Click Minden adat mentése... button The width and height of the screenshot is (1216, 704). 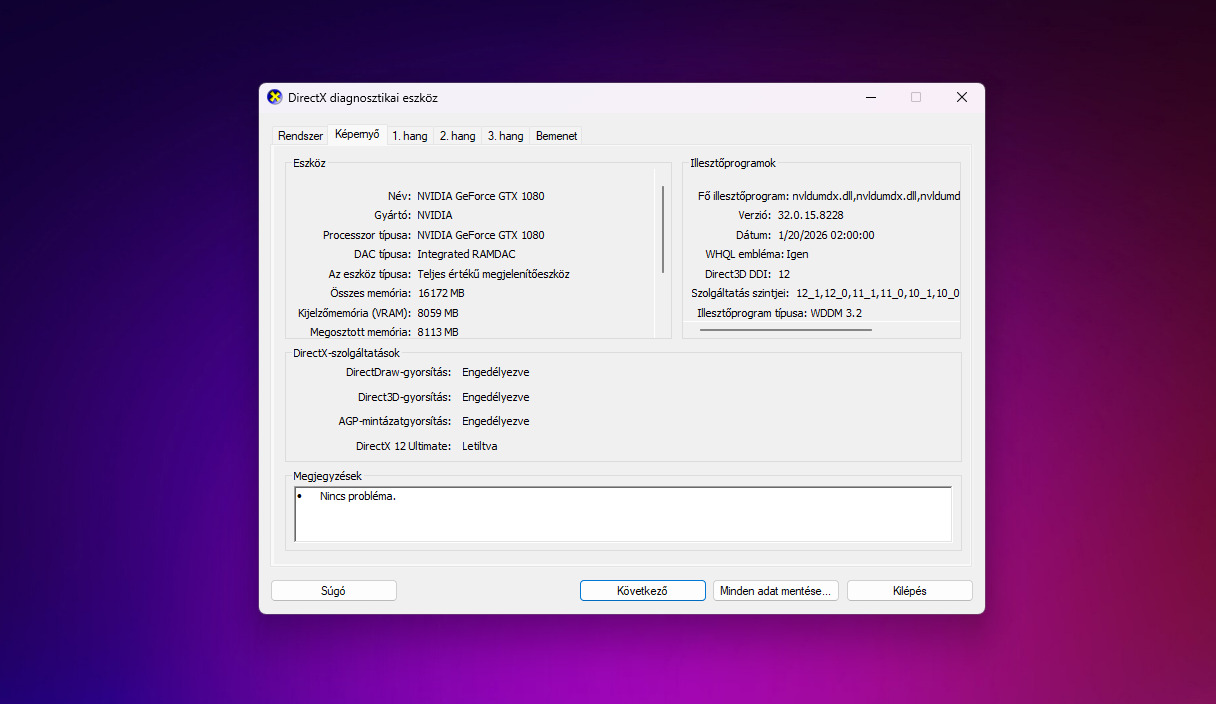click(776, 590)
